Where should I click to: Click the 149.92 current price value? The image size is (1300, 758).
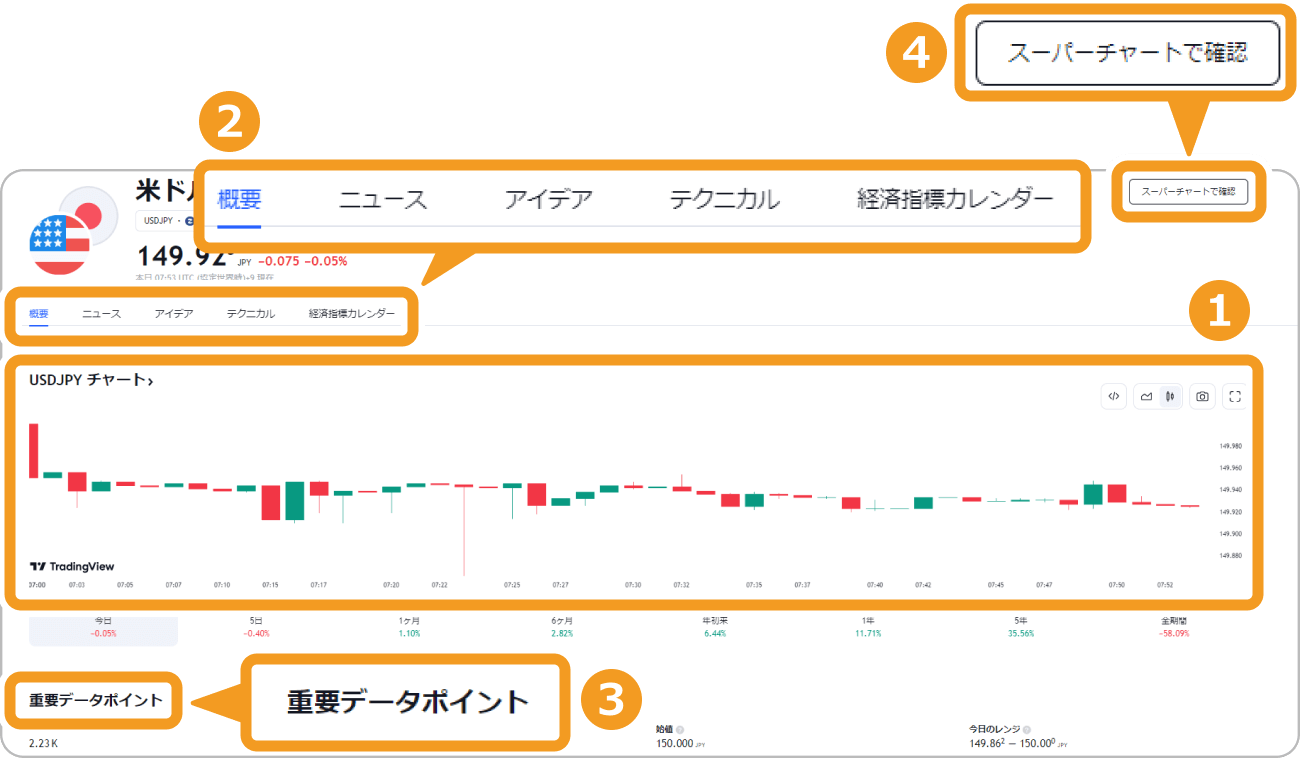point(184,256)
